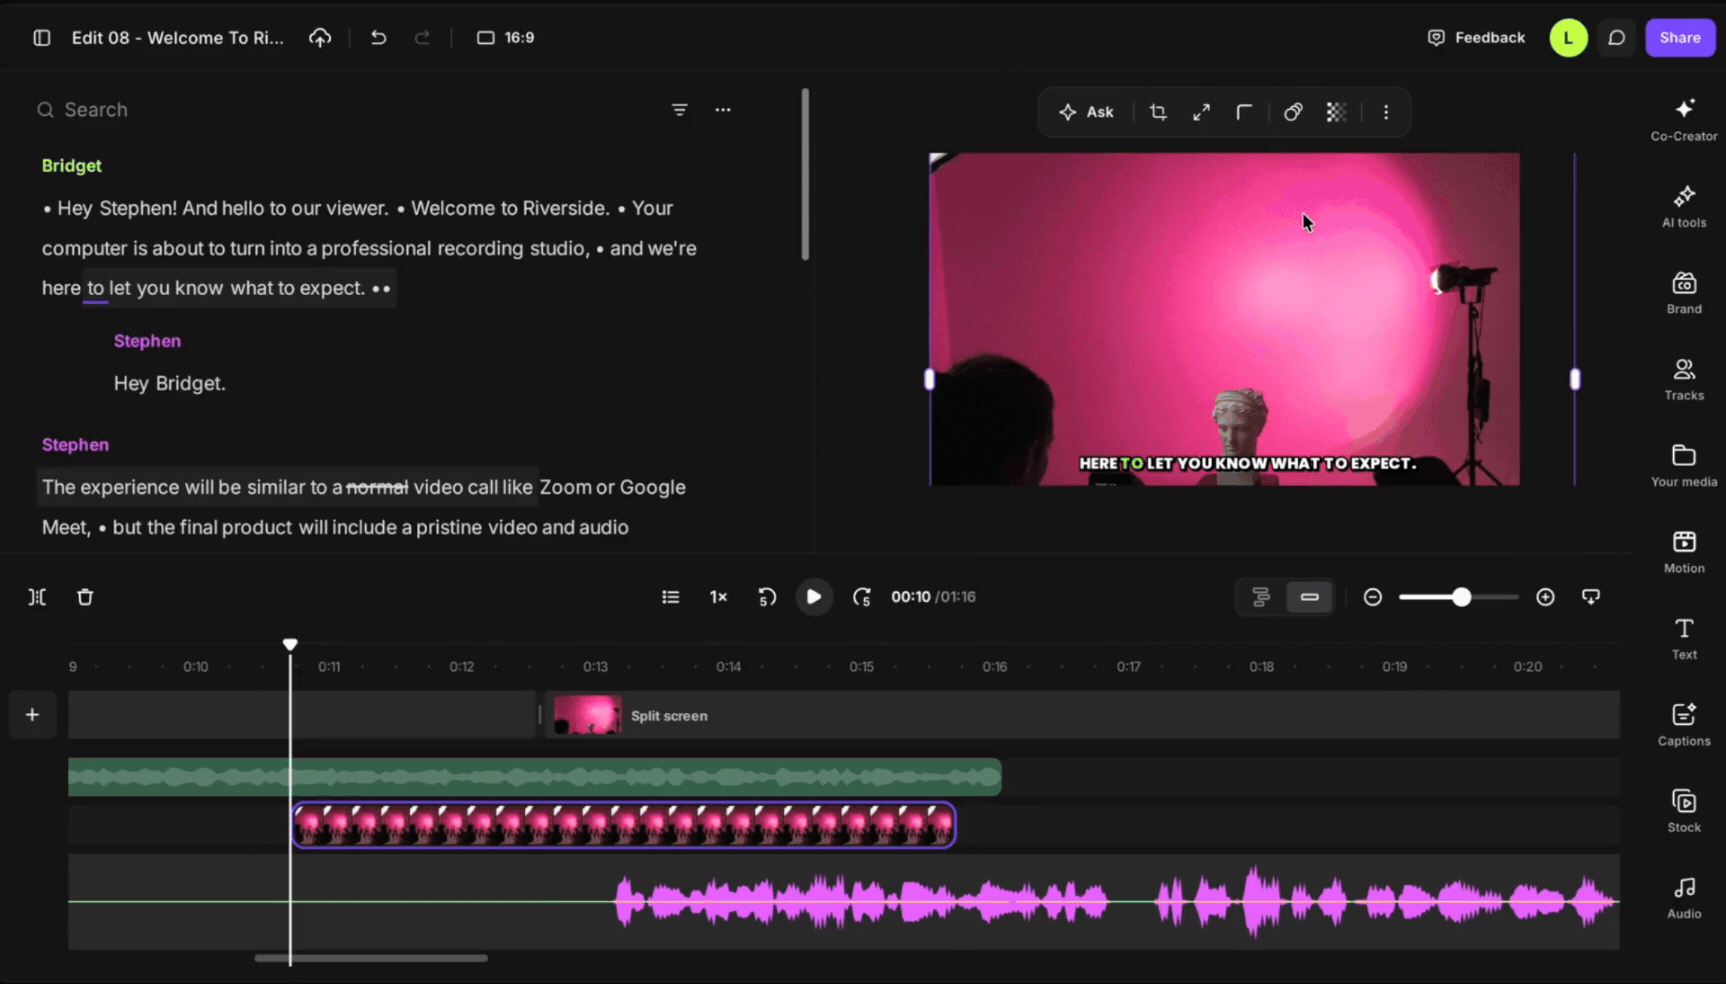Open the Your media tab

pyautogui.click(x=1684, y=465)
